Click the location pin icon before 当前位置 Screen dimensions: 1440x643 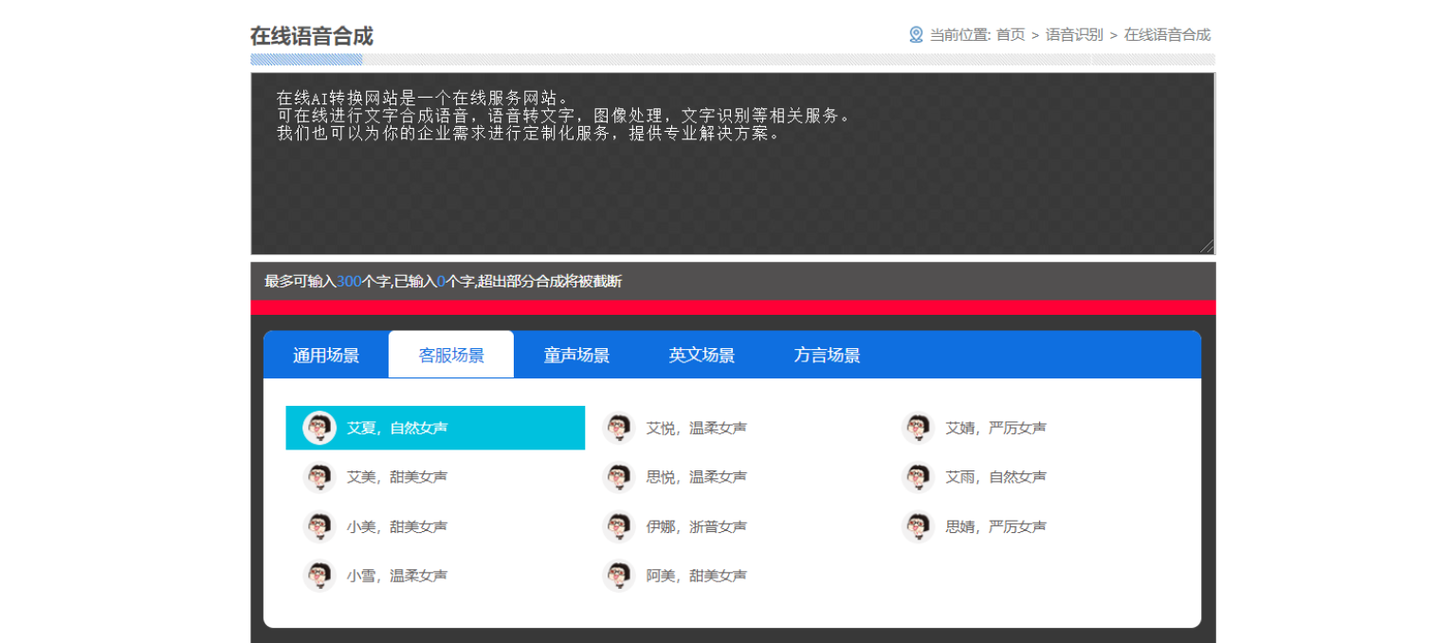(916, 34)
